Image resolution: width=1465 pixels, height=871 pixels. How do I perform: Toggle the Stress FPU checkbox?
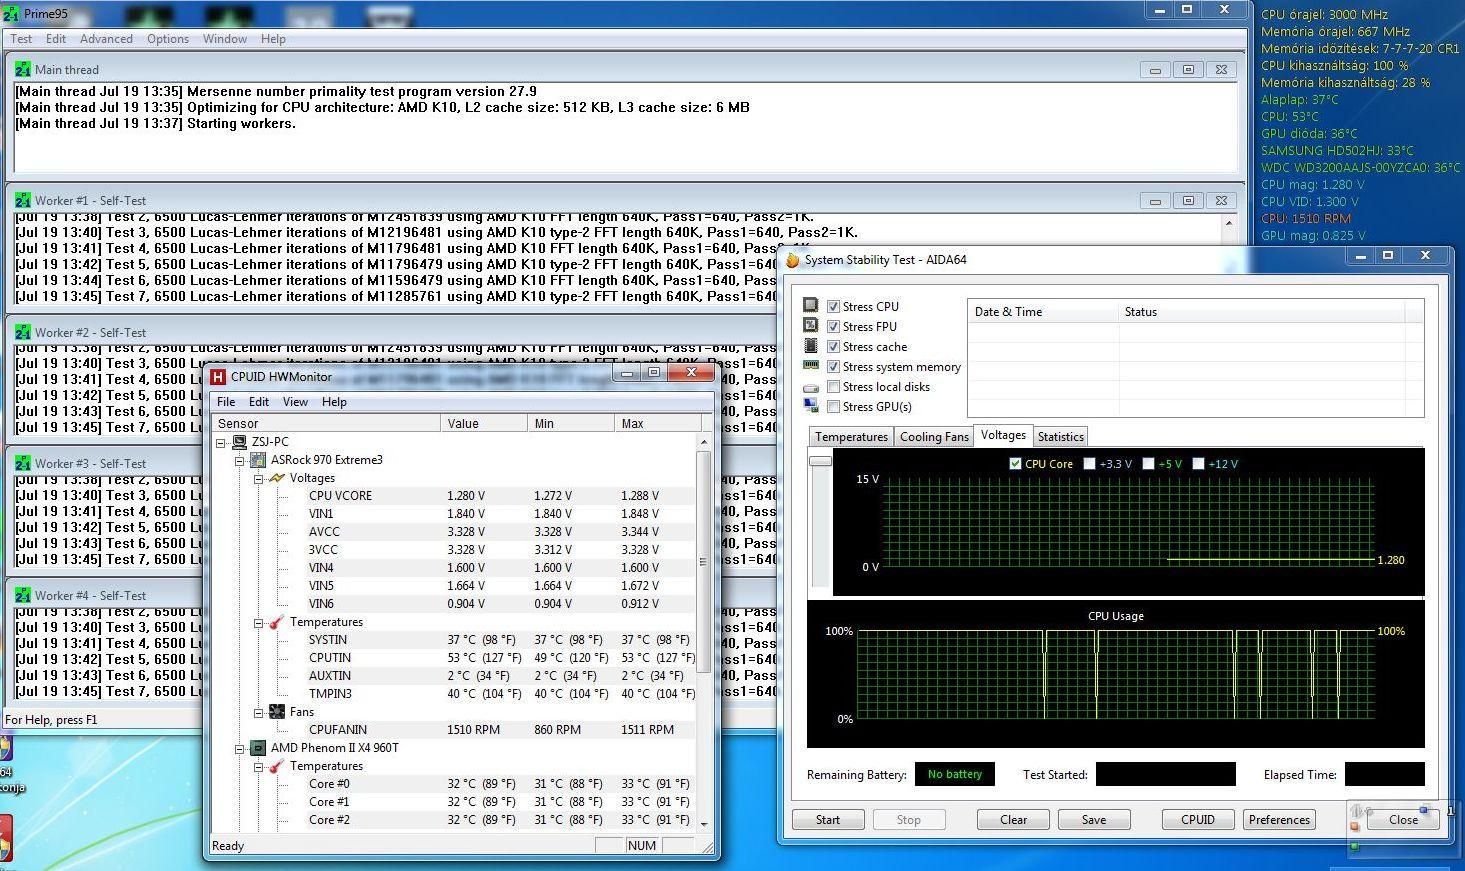833,327
